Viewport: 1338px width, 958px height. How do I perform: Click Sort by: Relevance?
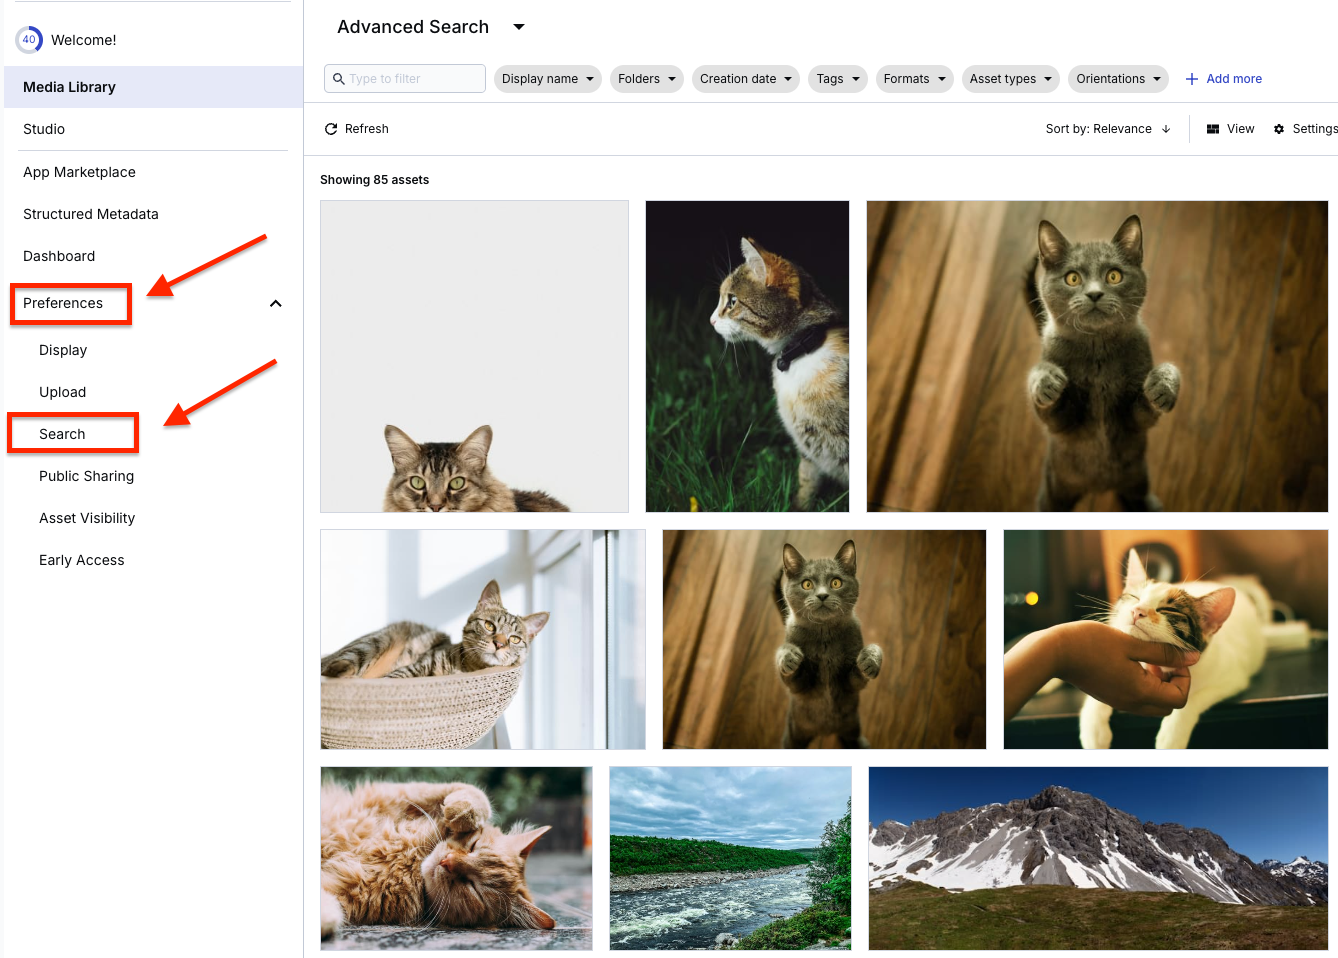(1100, 128)
